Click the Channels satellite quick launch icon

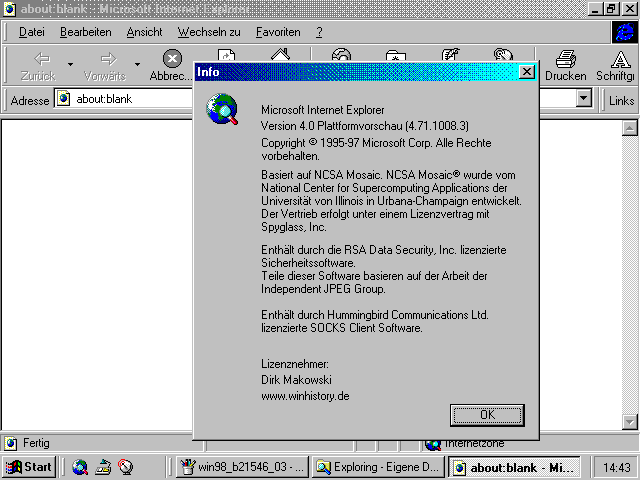click(125, 467)
